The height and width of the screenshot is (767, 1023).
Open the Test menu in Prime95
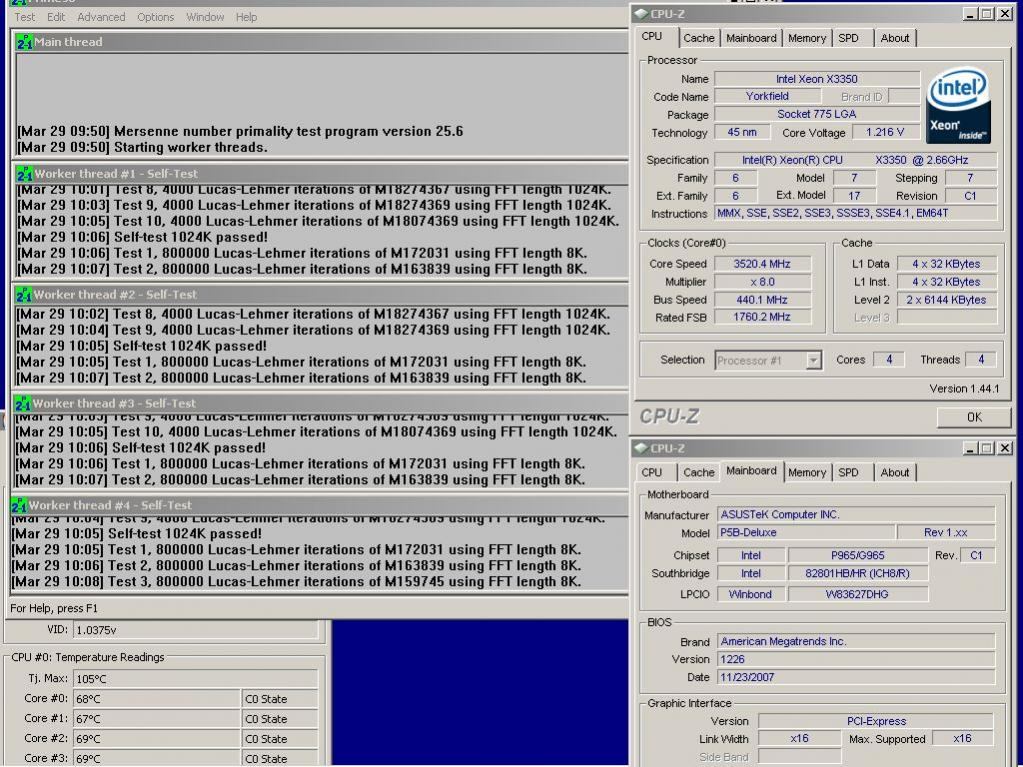pos(25,17)
